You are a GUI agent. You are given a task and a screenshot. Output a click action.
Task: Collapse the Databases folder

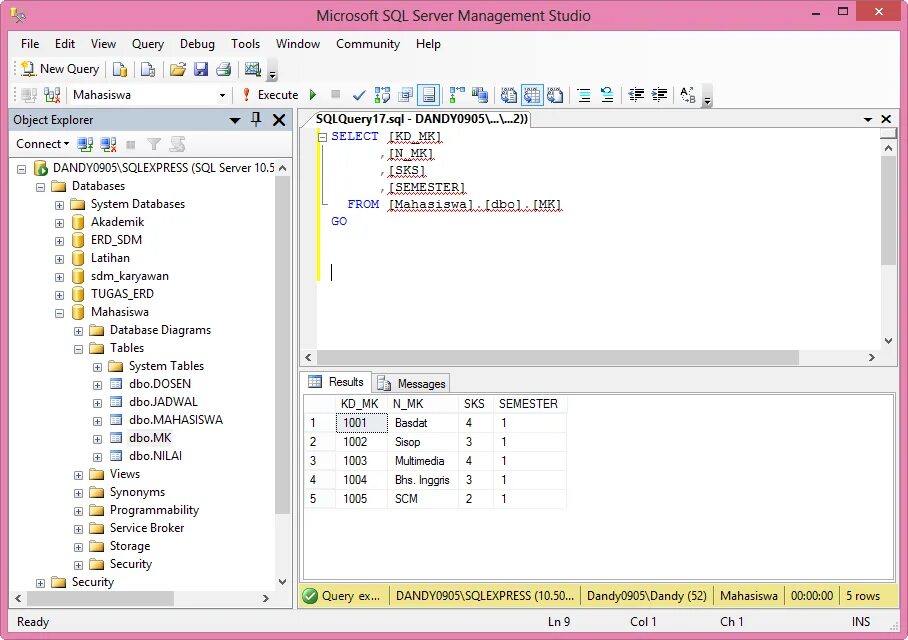[41, 187]
